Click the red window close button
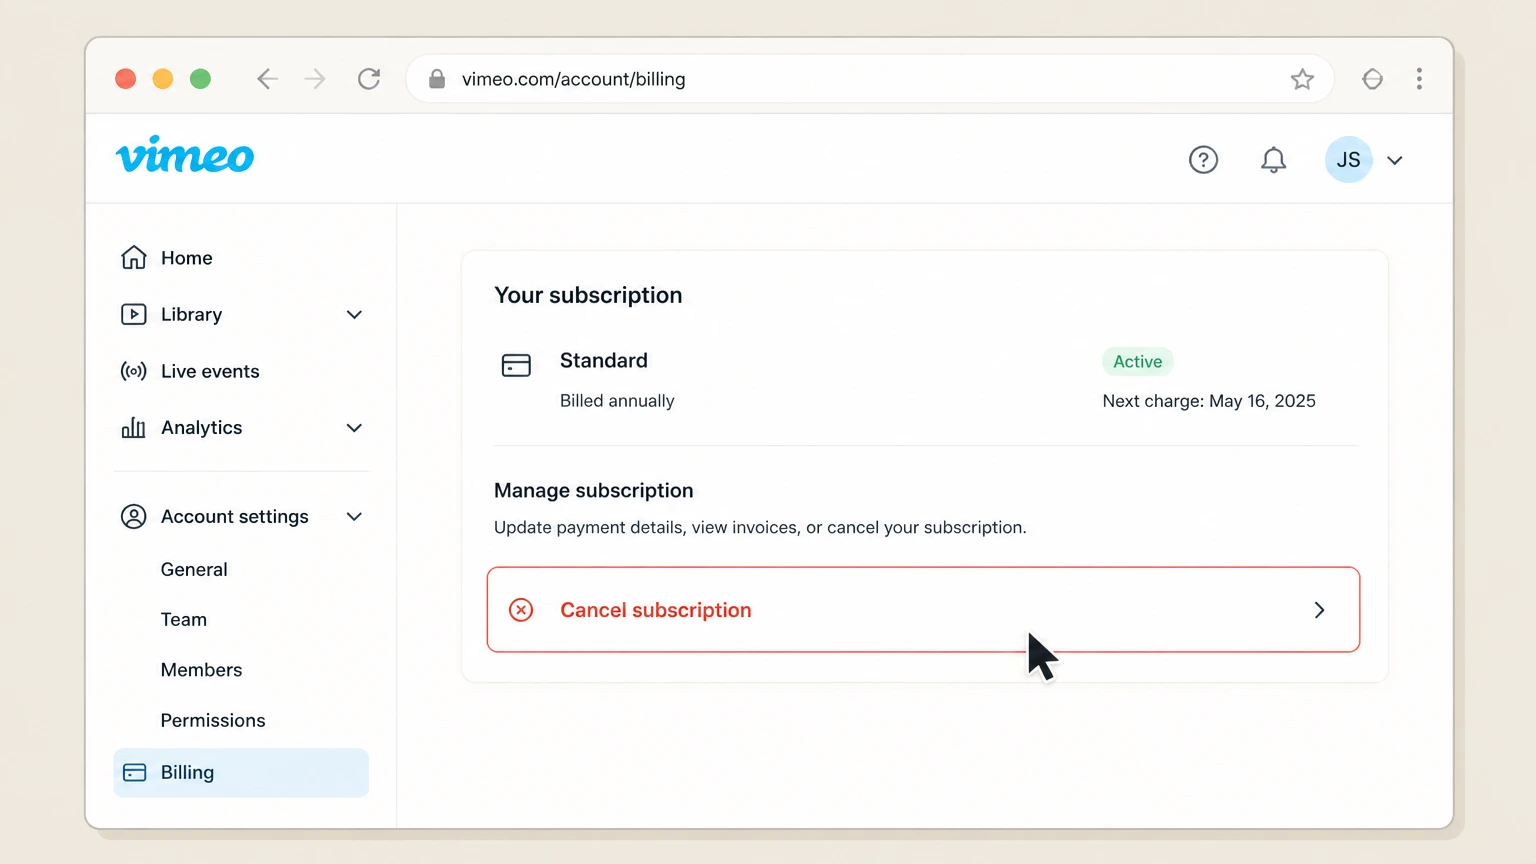The width and height of the screenshot is (1536, 864). click(125, 79)
